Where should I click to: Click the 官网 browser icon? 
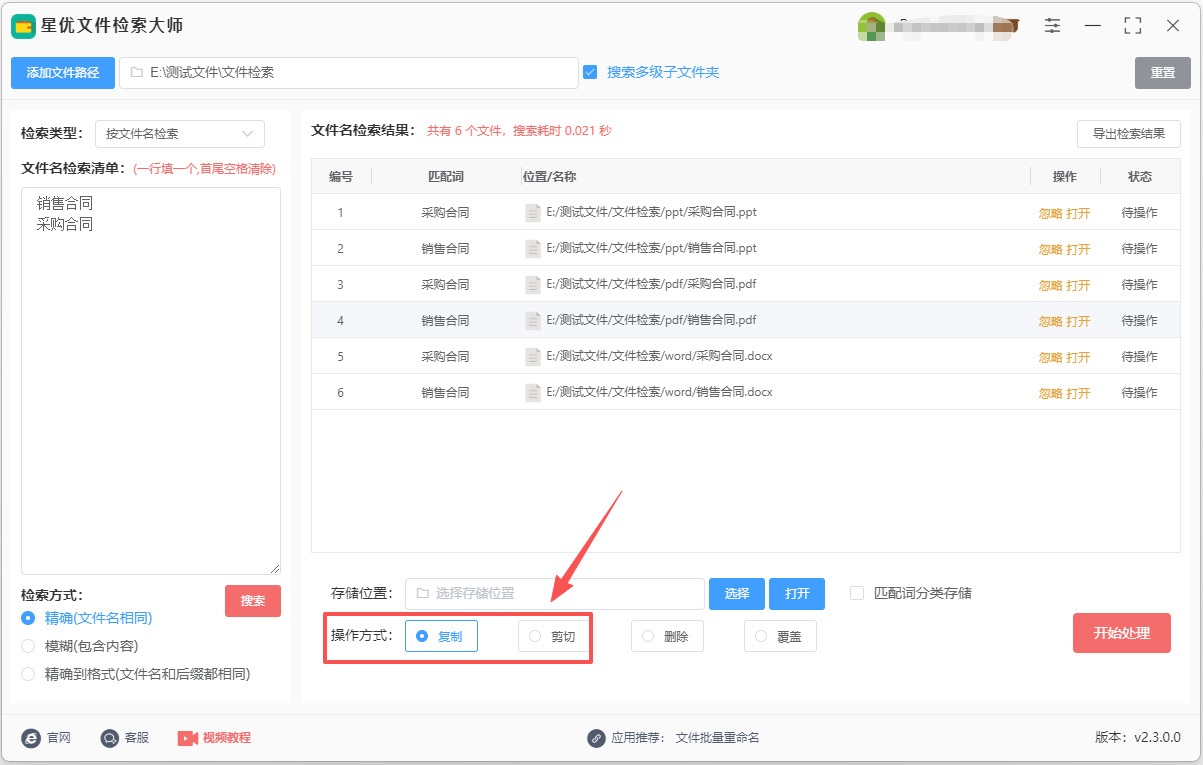tap(31, 738)
